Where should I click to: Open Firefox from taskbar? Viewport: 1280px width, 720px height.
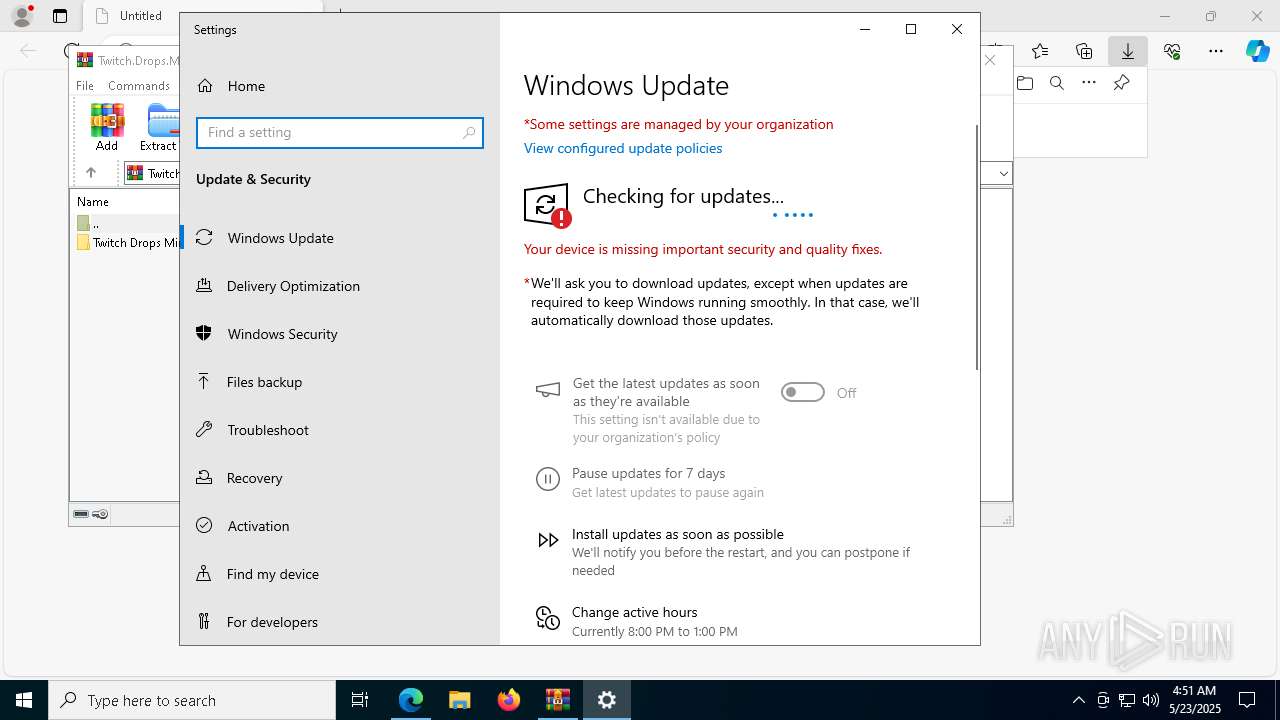[509, 700]
